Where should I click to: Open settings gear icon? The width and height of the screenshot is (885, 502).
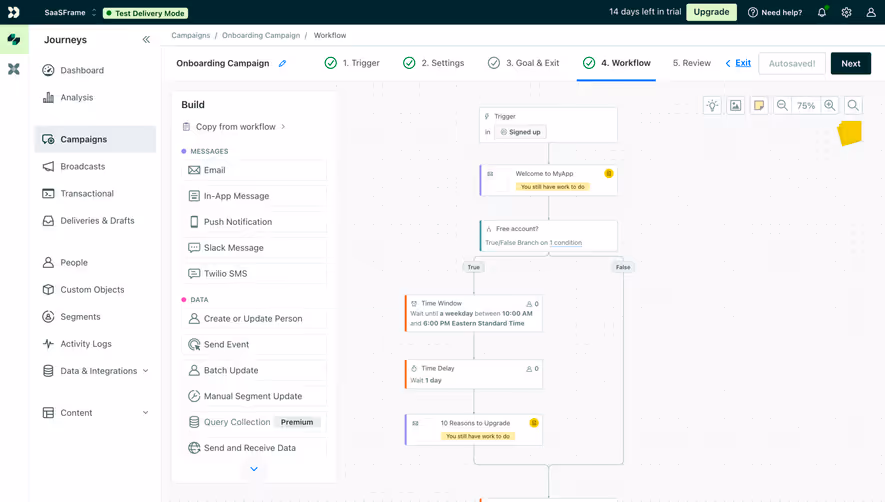pos(846,12)
